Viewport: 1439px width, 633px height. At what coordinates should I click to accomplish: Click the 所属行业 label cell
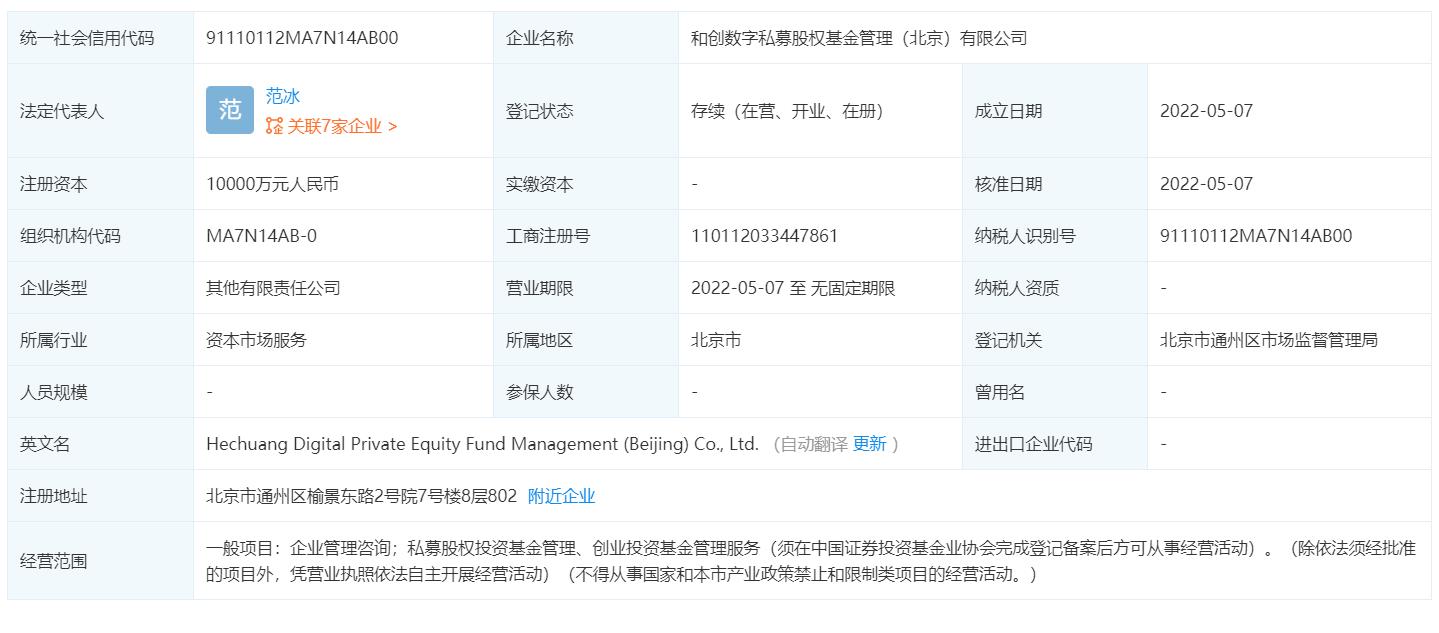click(x=101, y=340)
